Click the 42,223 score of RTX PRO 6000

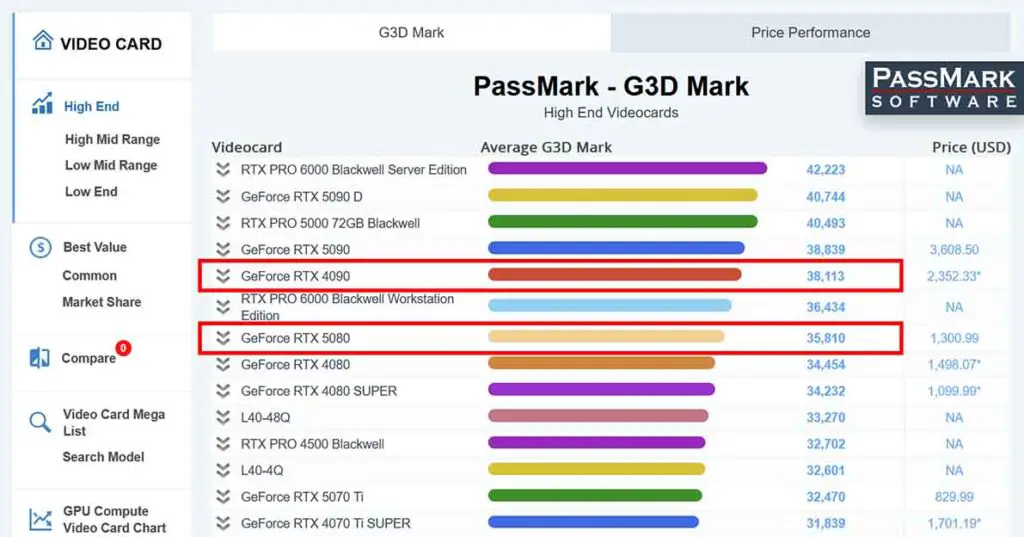pos(825,170)
